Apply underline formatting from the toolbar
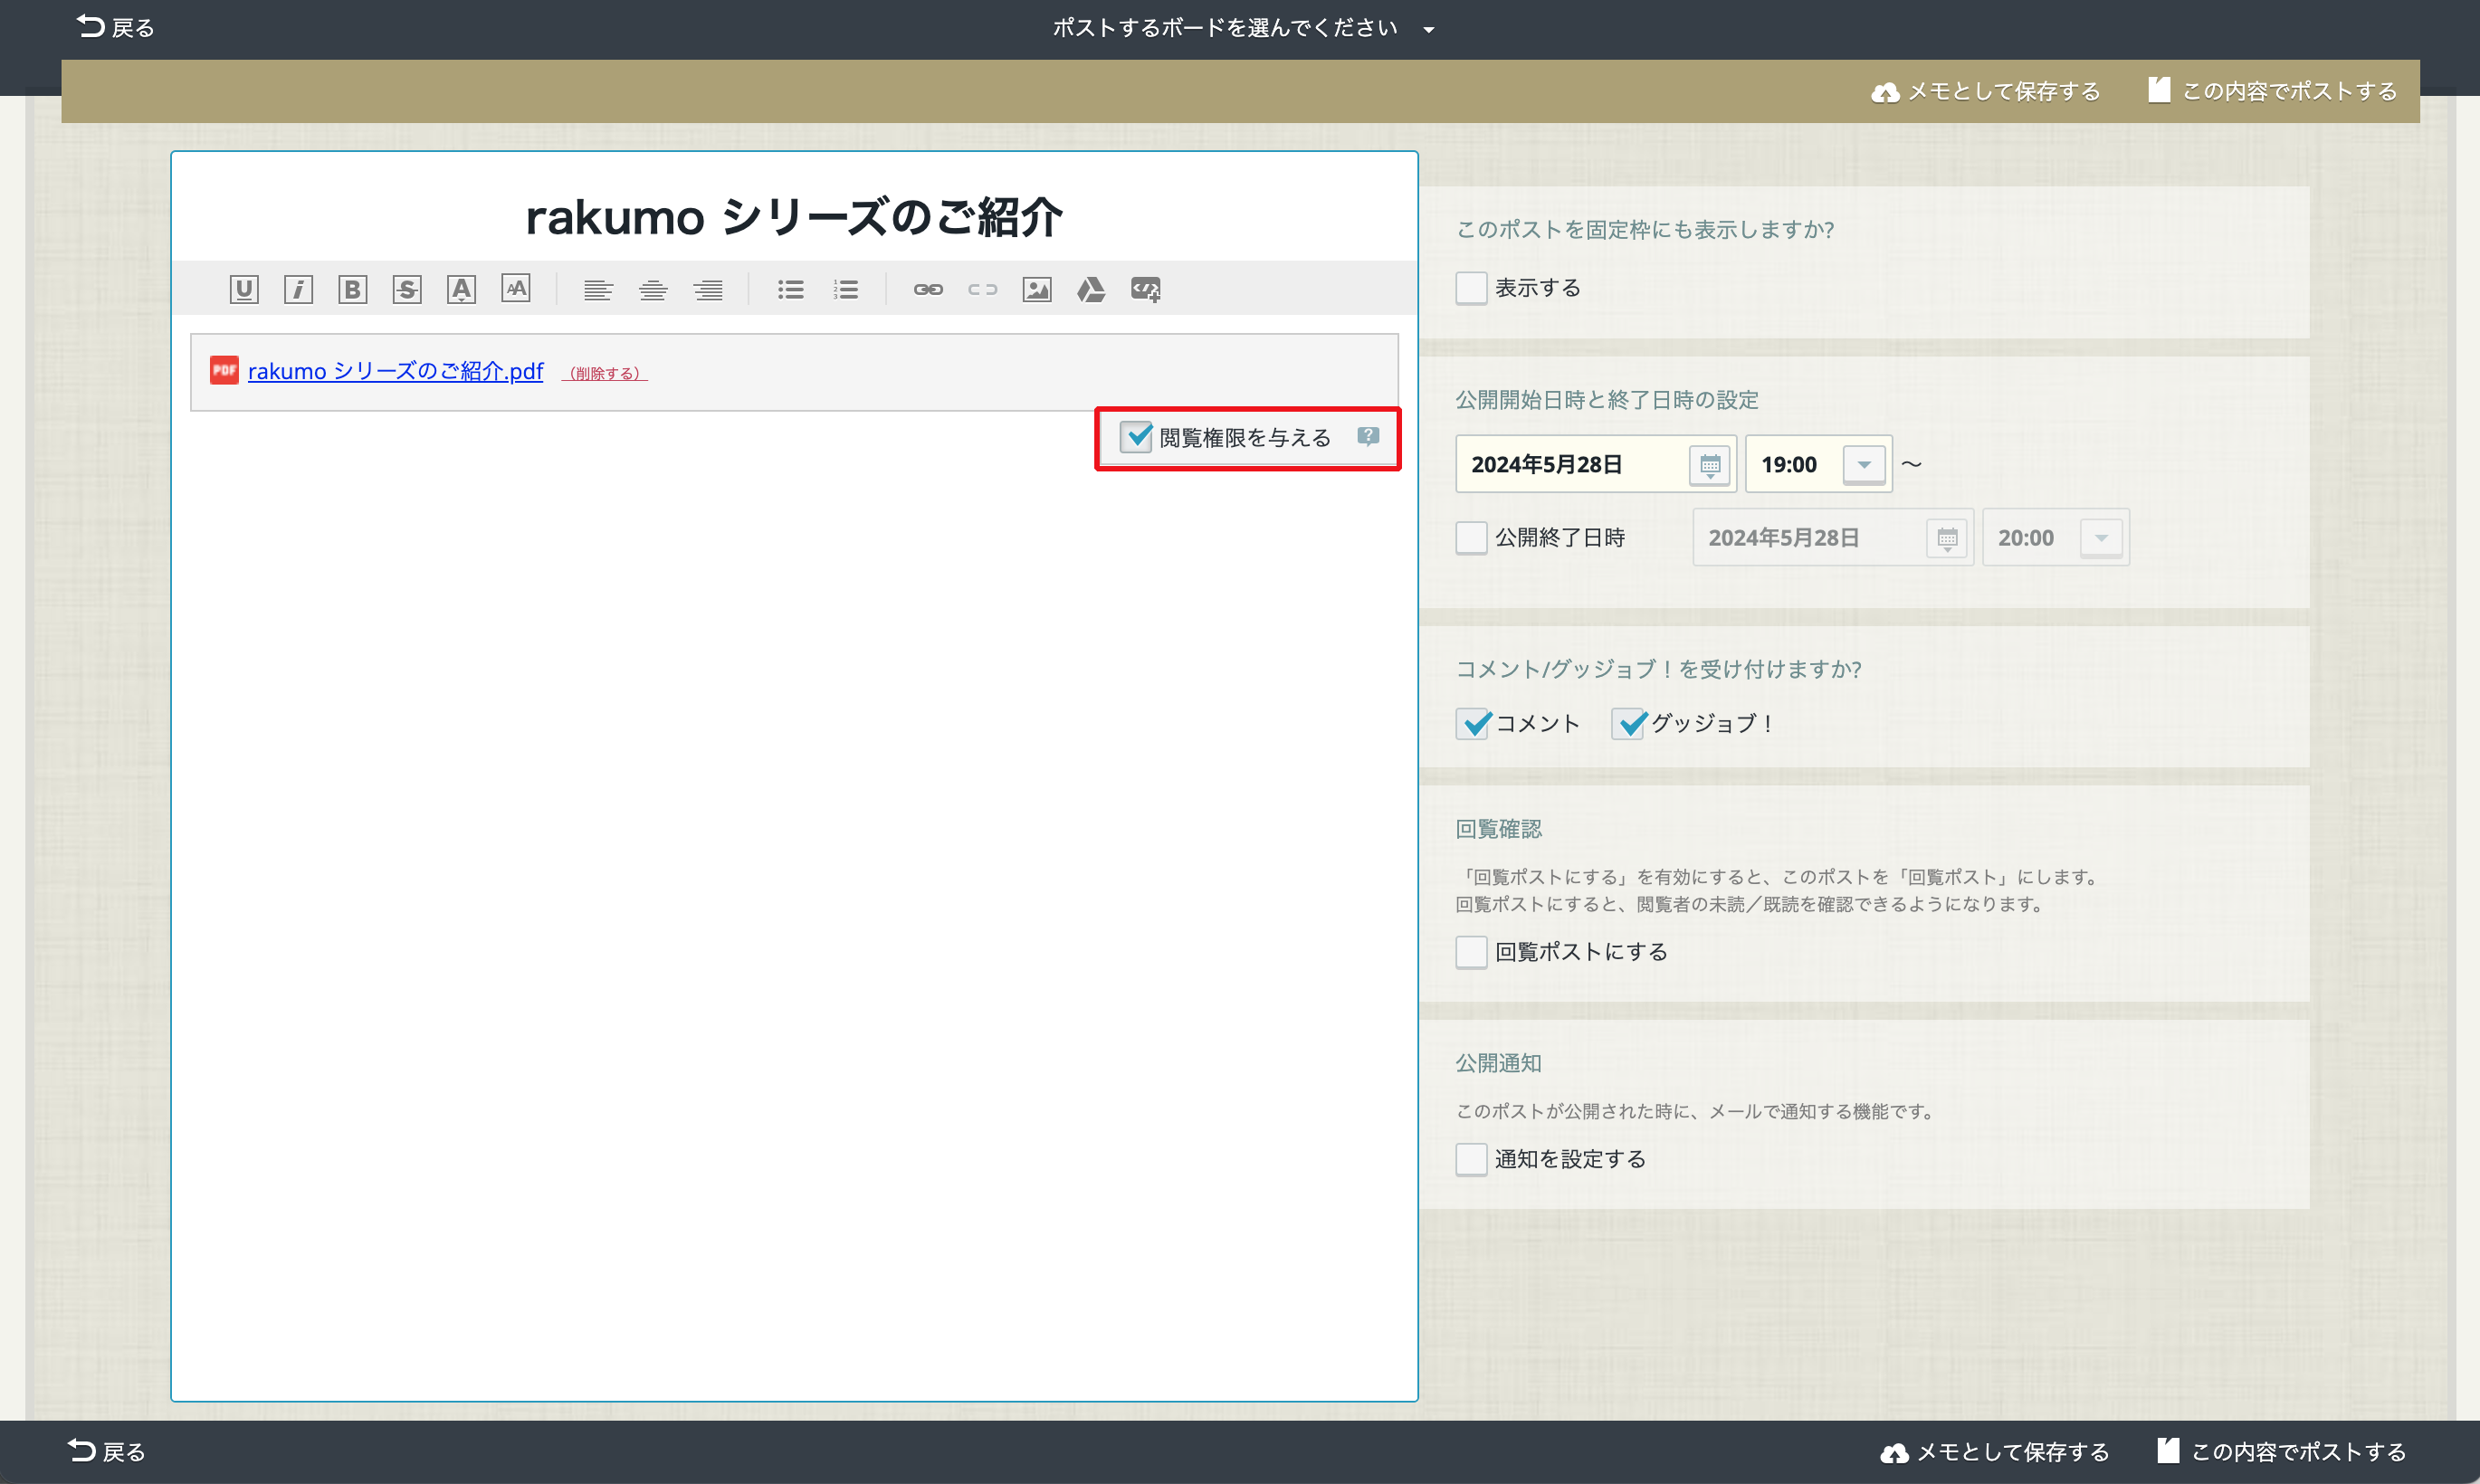Screen dimensions: 2480x1484 click(x=244, y=290)
